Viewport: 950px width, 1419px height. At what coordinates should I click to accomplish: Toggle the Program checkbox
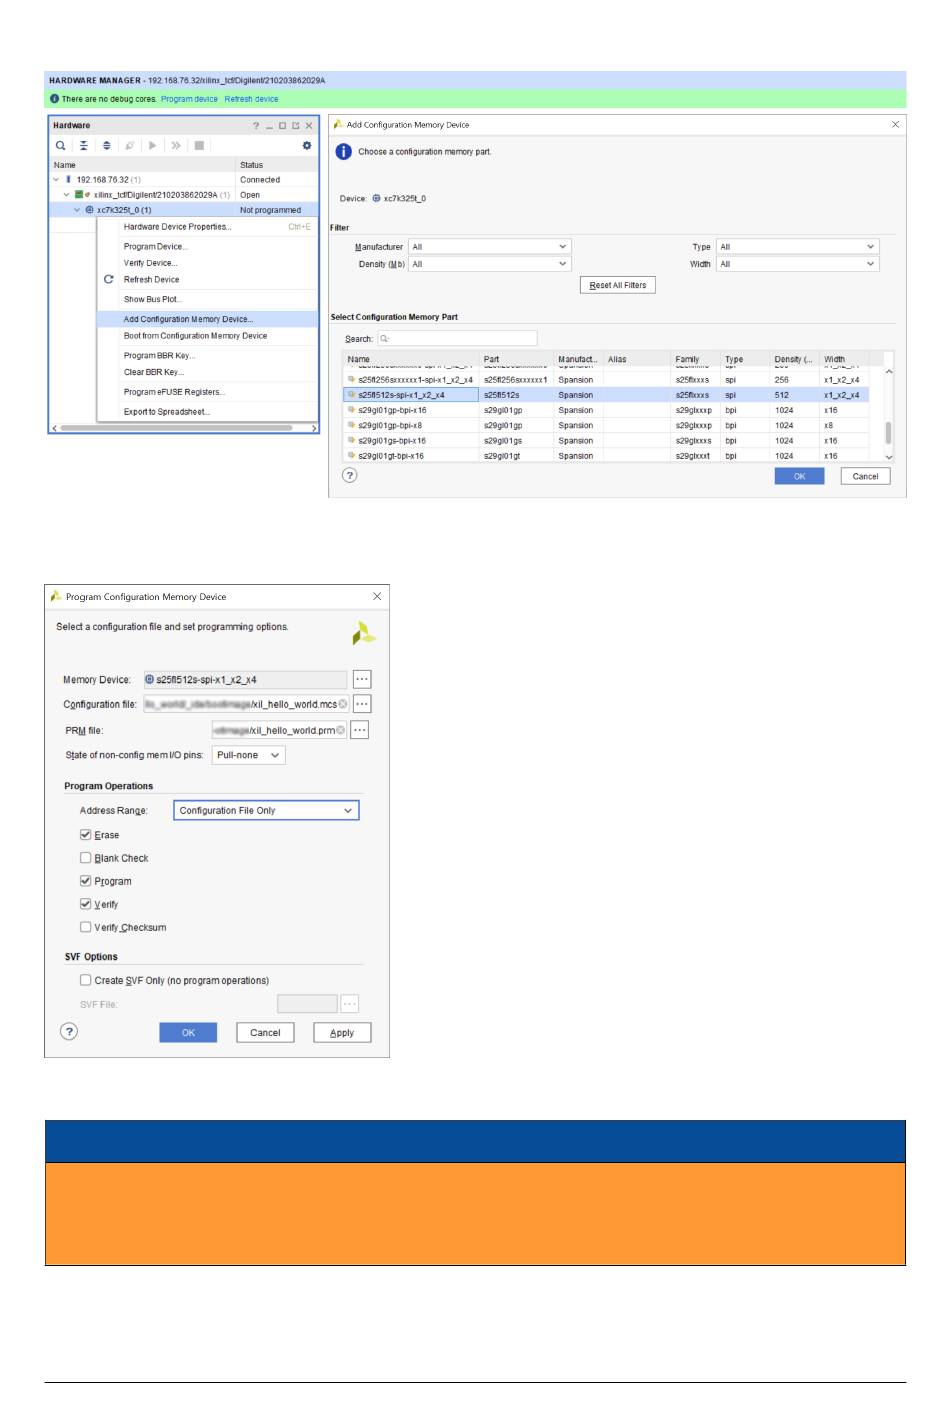86,881
